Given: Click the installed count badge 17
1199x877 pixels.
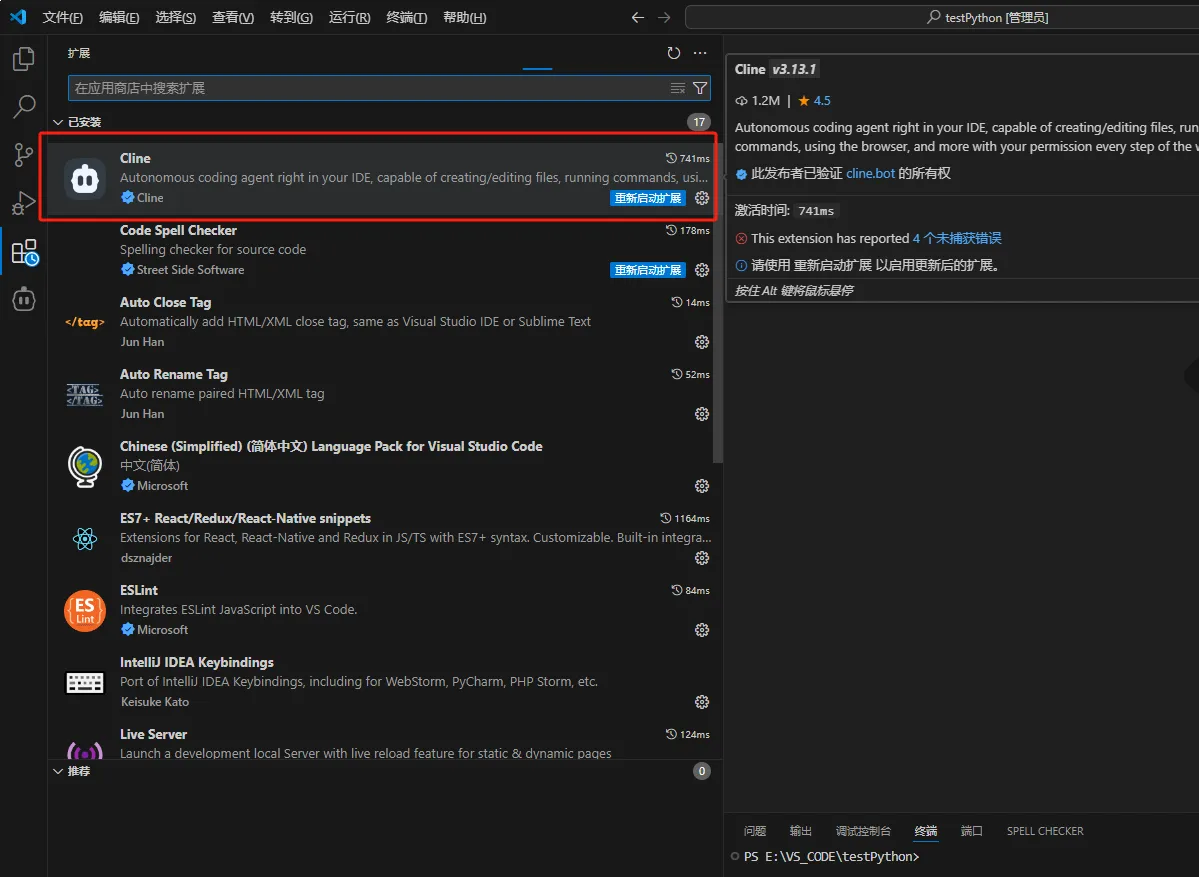Looking at the screenshot, I should tap(699, 122).
